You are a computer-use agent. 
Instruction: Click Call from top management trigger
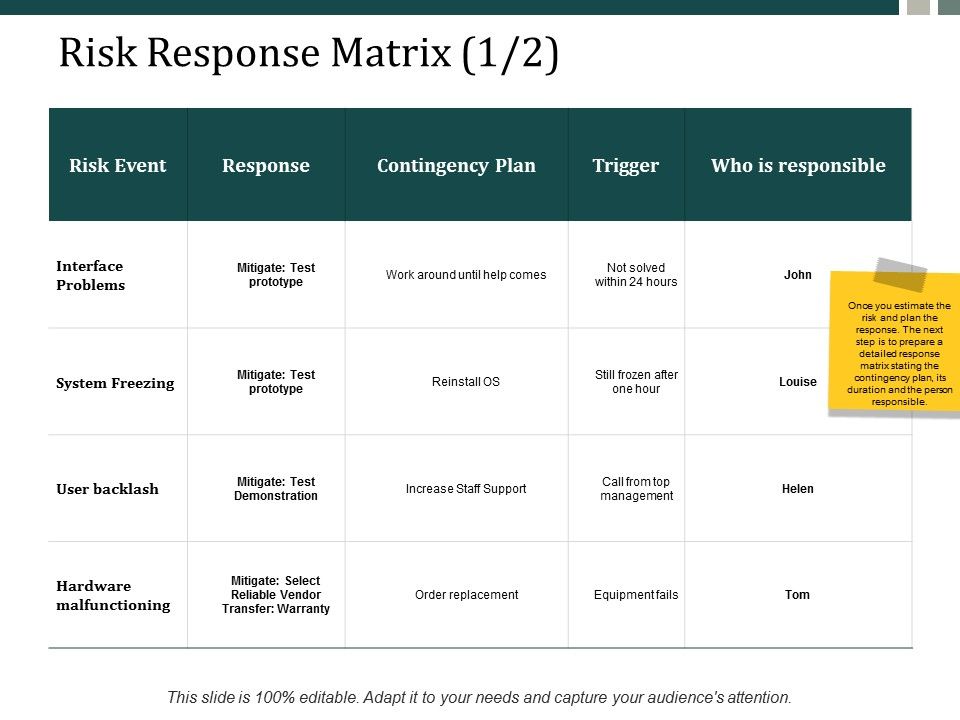[636, 489]
